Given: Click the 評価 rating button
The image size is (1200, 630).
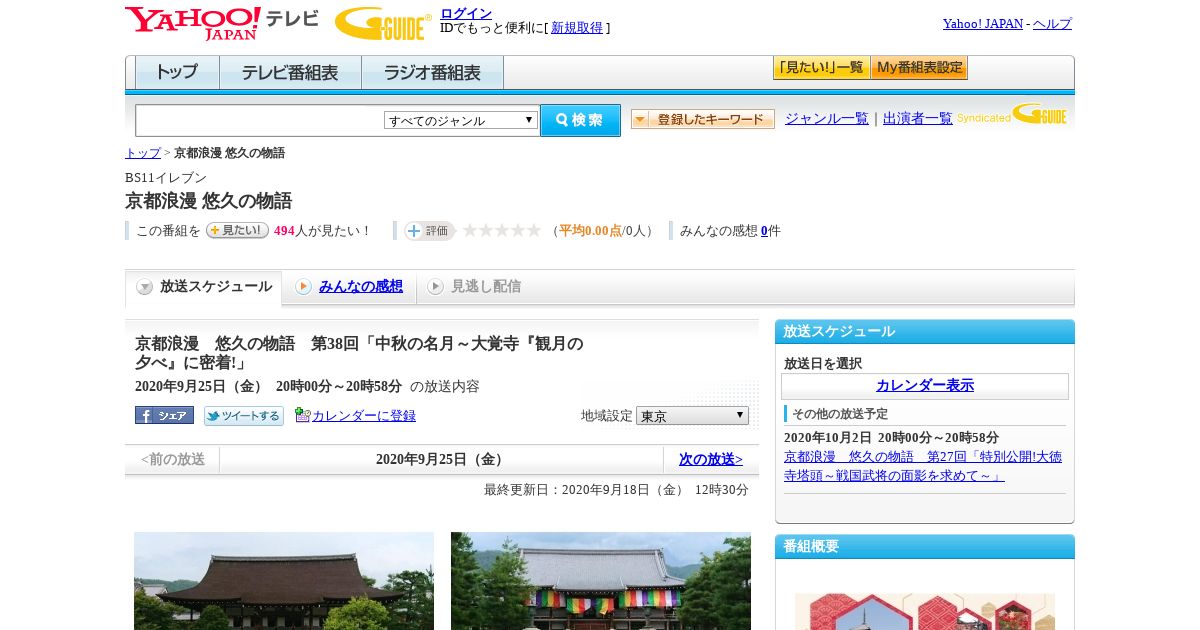Looking at the screenshot, I should click(429, 230).
